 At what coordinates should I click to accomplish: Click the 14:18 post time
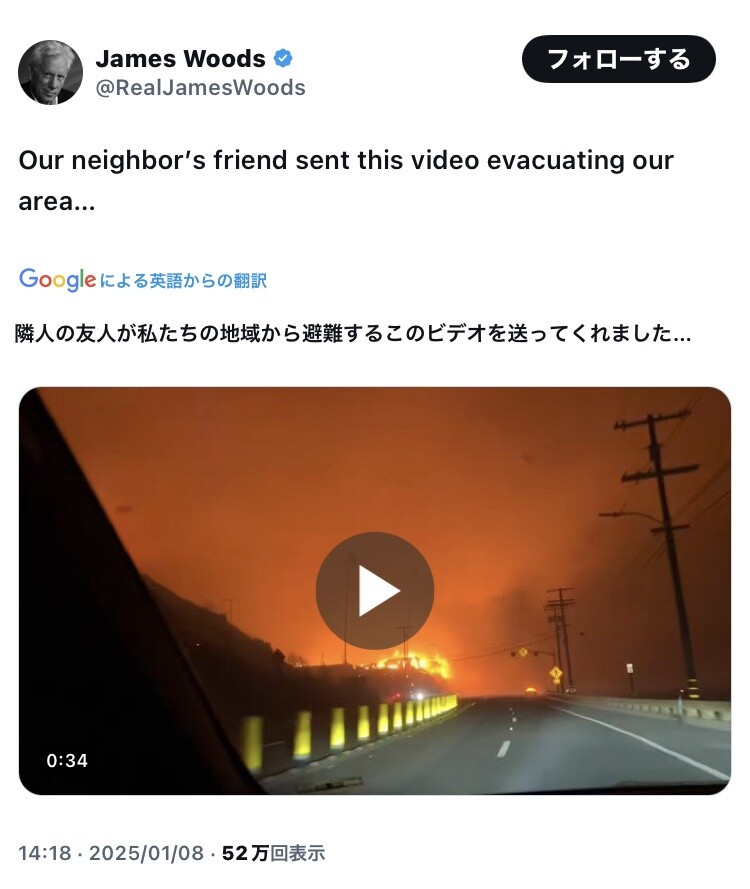(x=45, y=853)
